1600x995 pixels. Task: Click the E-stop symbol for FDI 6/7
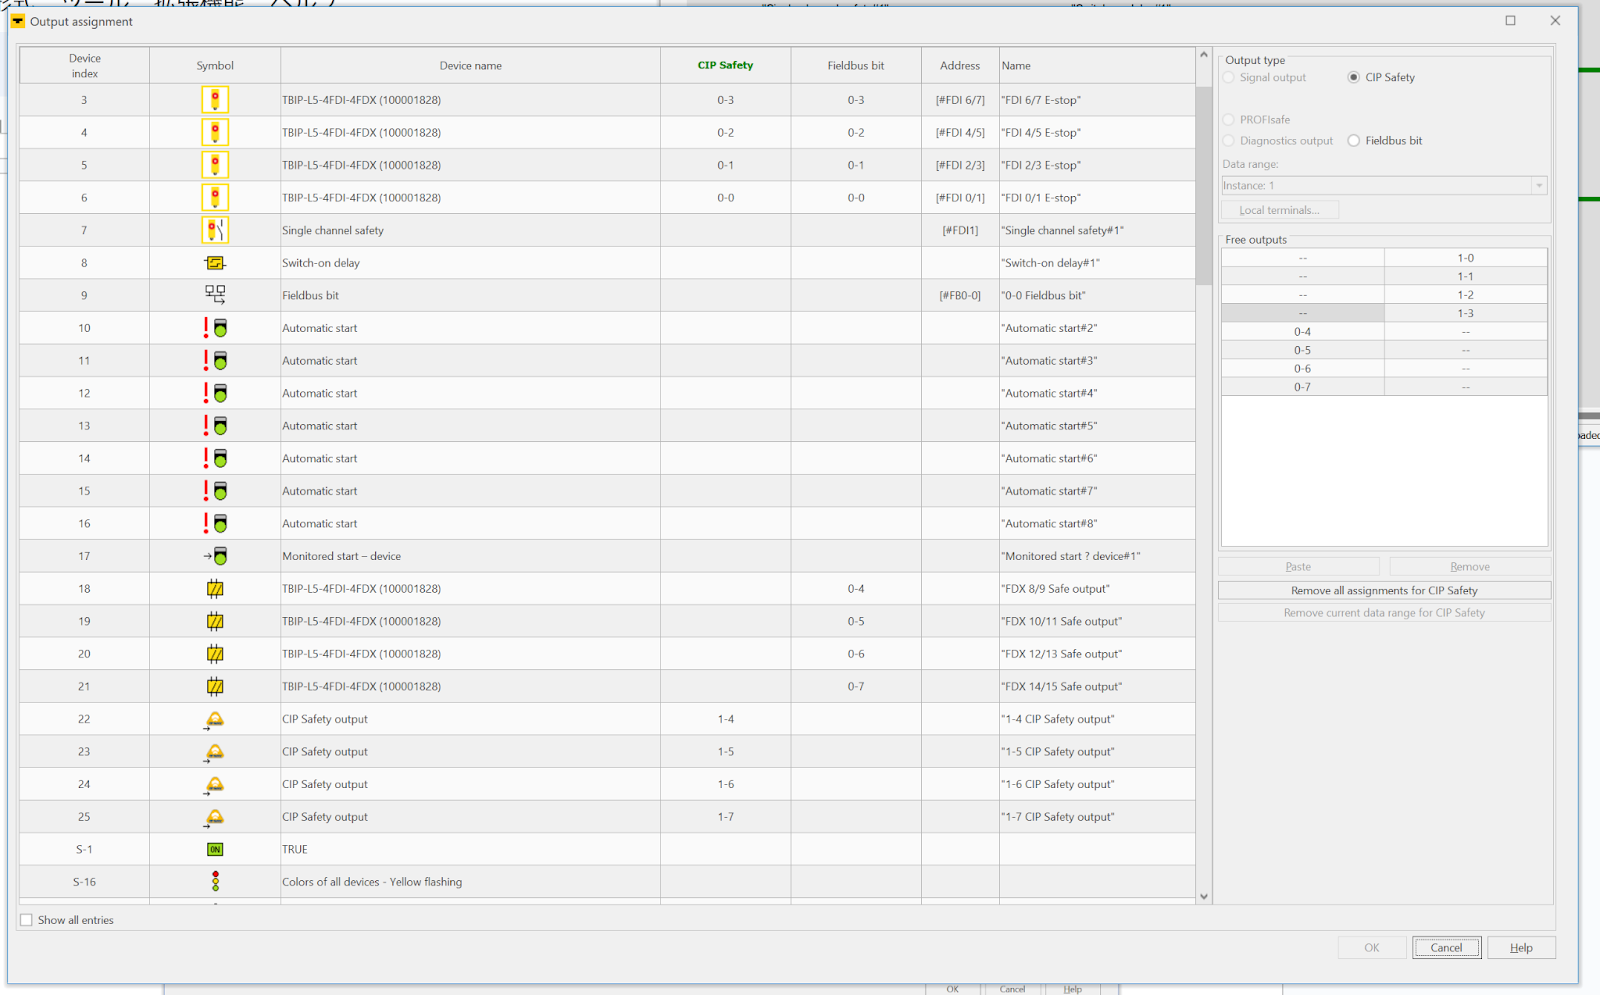click(x=215, y=99)
